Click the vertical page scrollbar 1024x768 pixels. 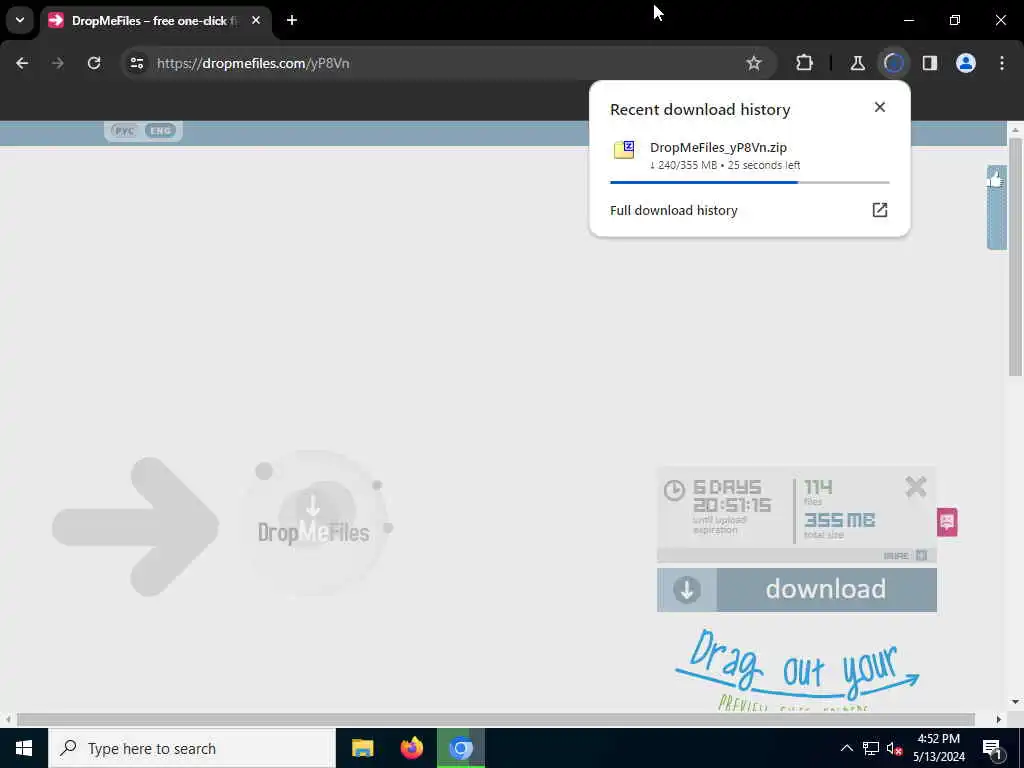[x=1015, y=257]
